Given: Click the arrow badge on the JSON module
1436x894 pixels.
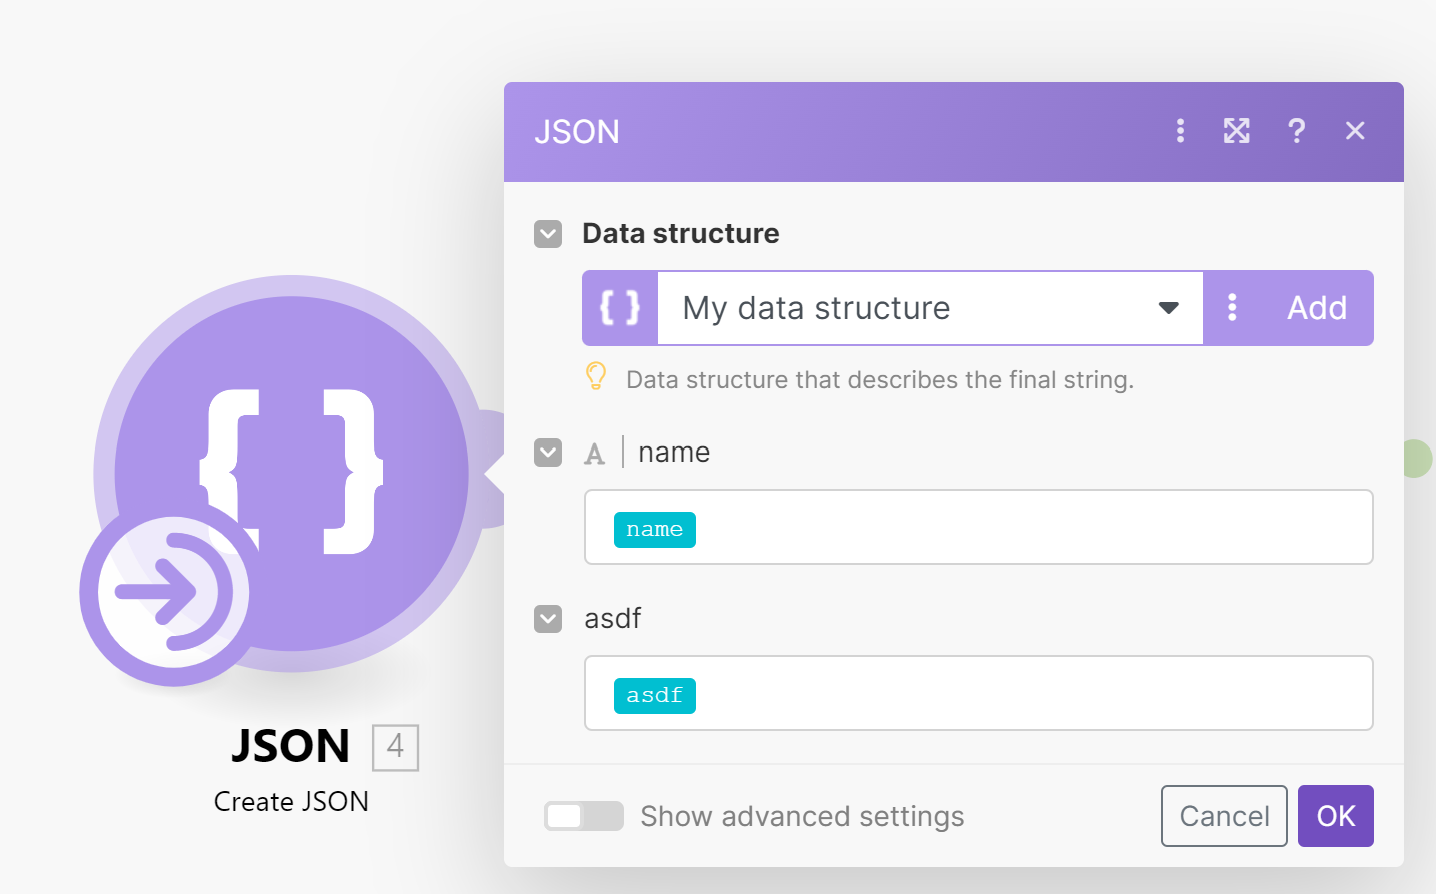Looking at the screenshot, I should pos(166,593).
